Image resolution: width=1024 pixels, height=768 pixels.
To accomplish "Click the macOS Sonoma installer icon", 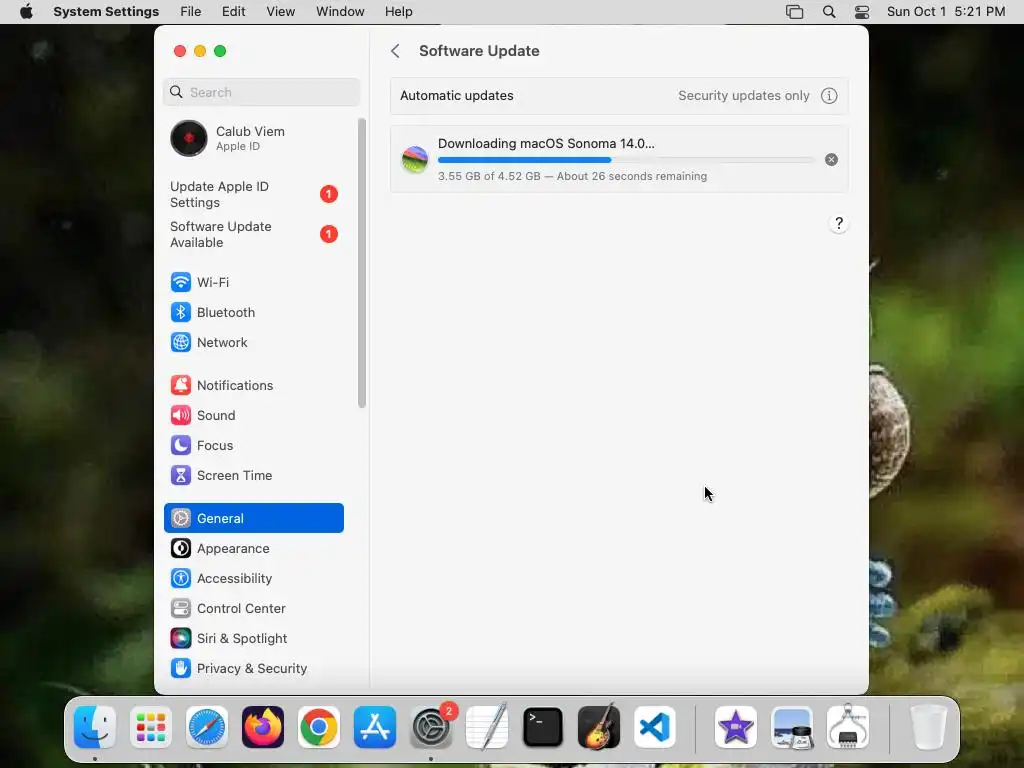I will point(415,159).
